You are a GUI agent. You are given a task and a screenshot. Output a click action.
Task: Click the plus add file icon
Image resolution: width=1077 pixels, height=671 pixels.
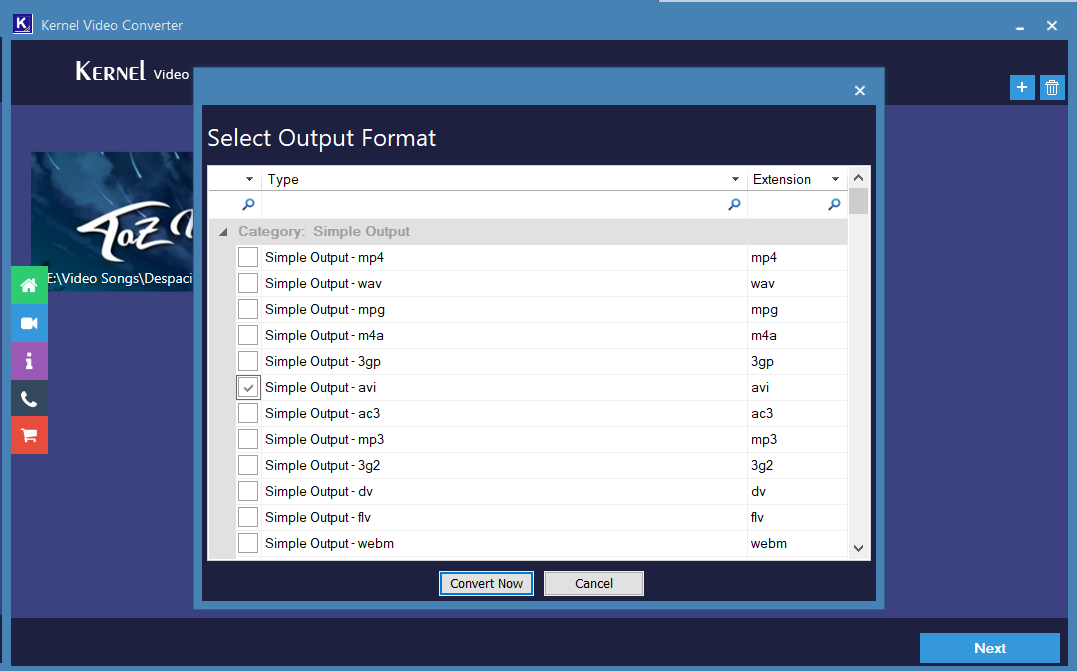point(1022,87)
